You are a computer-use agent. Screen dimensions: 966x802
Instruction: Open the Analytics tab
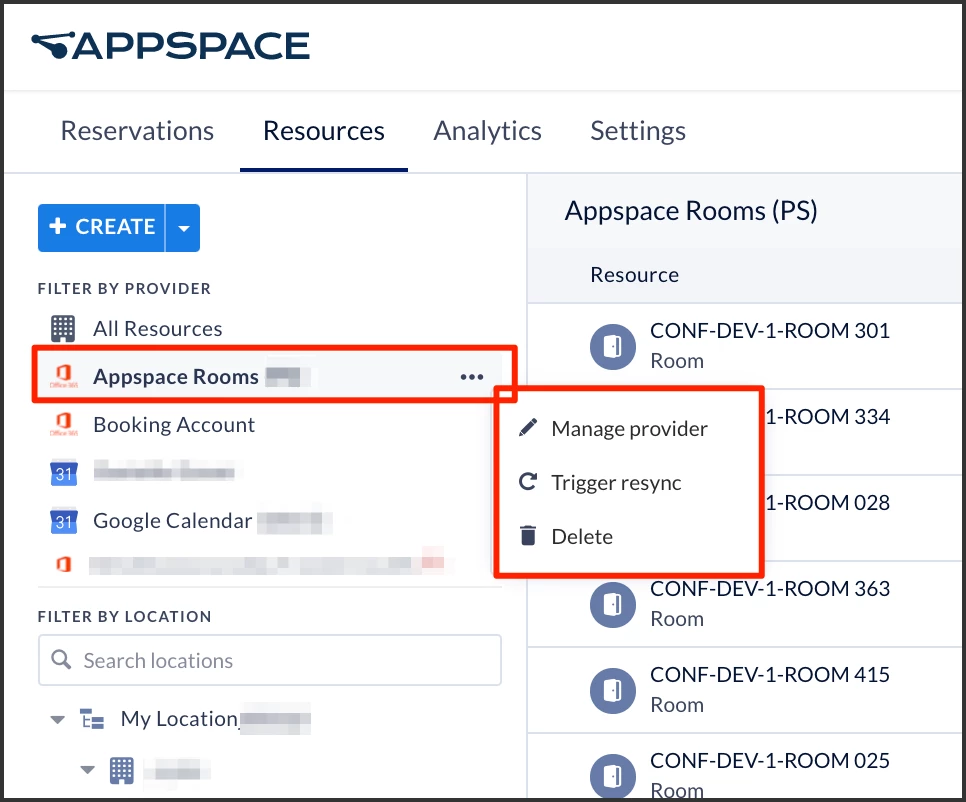pos(487,131)
